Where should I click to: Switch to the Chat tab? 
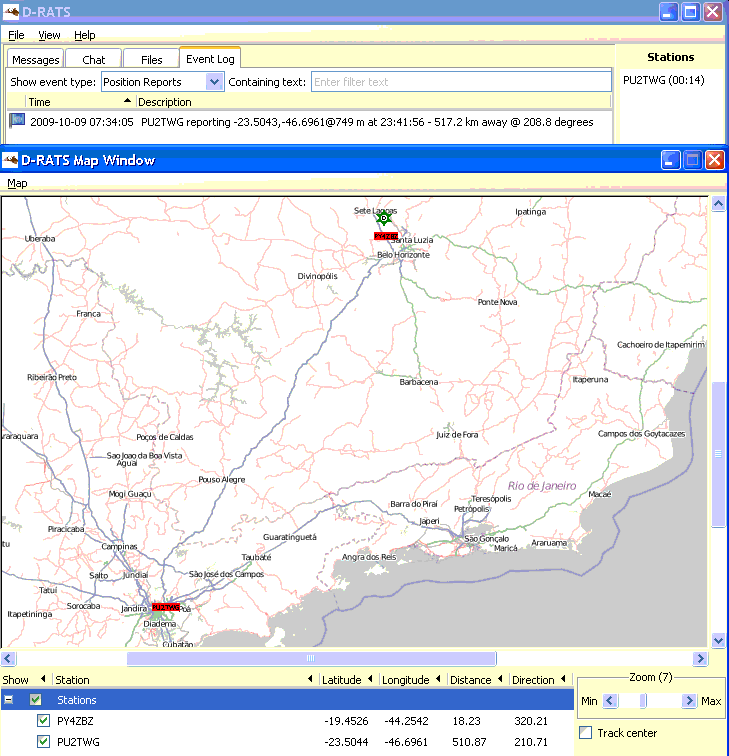pyautogui.click(x=93, y=60)
